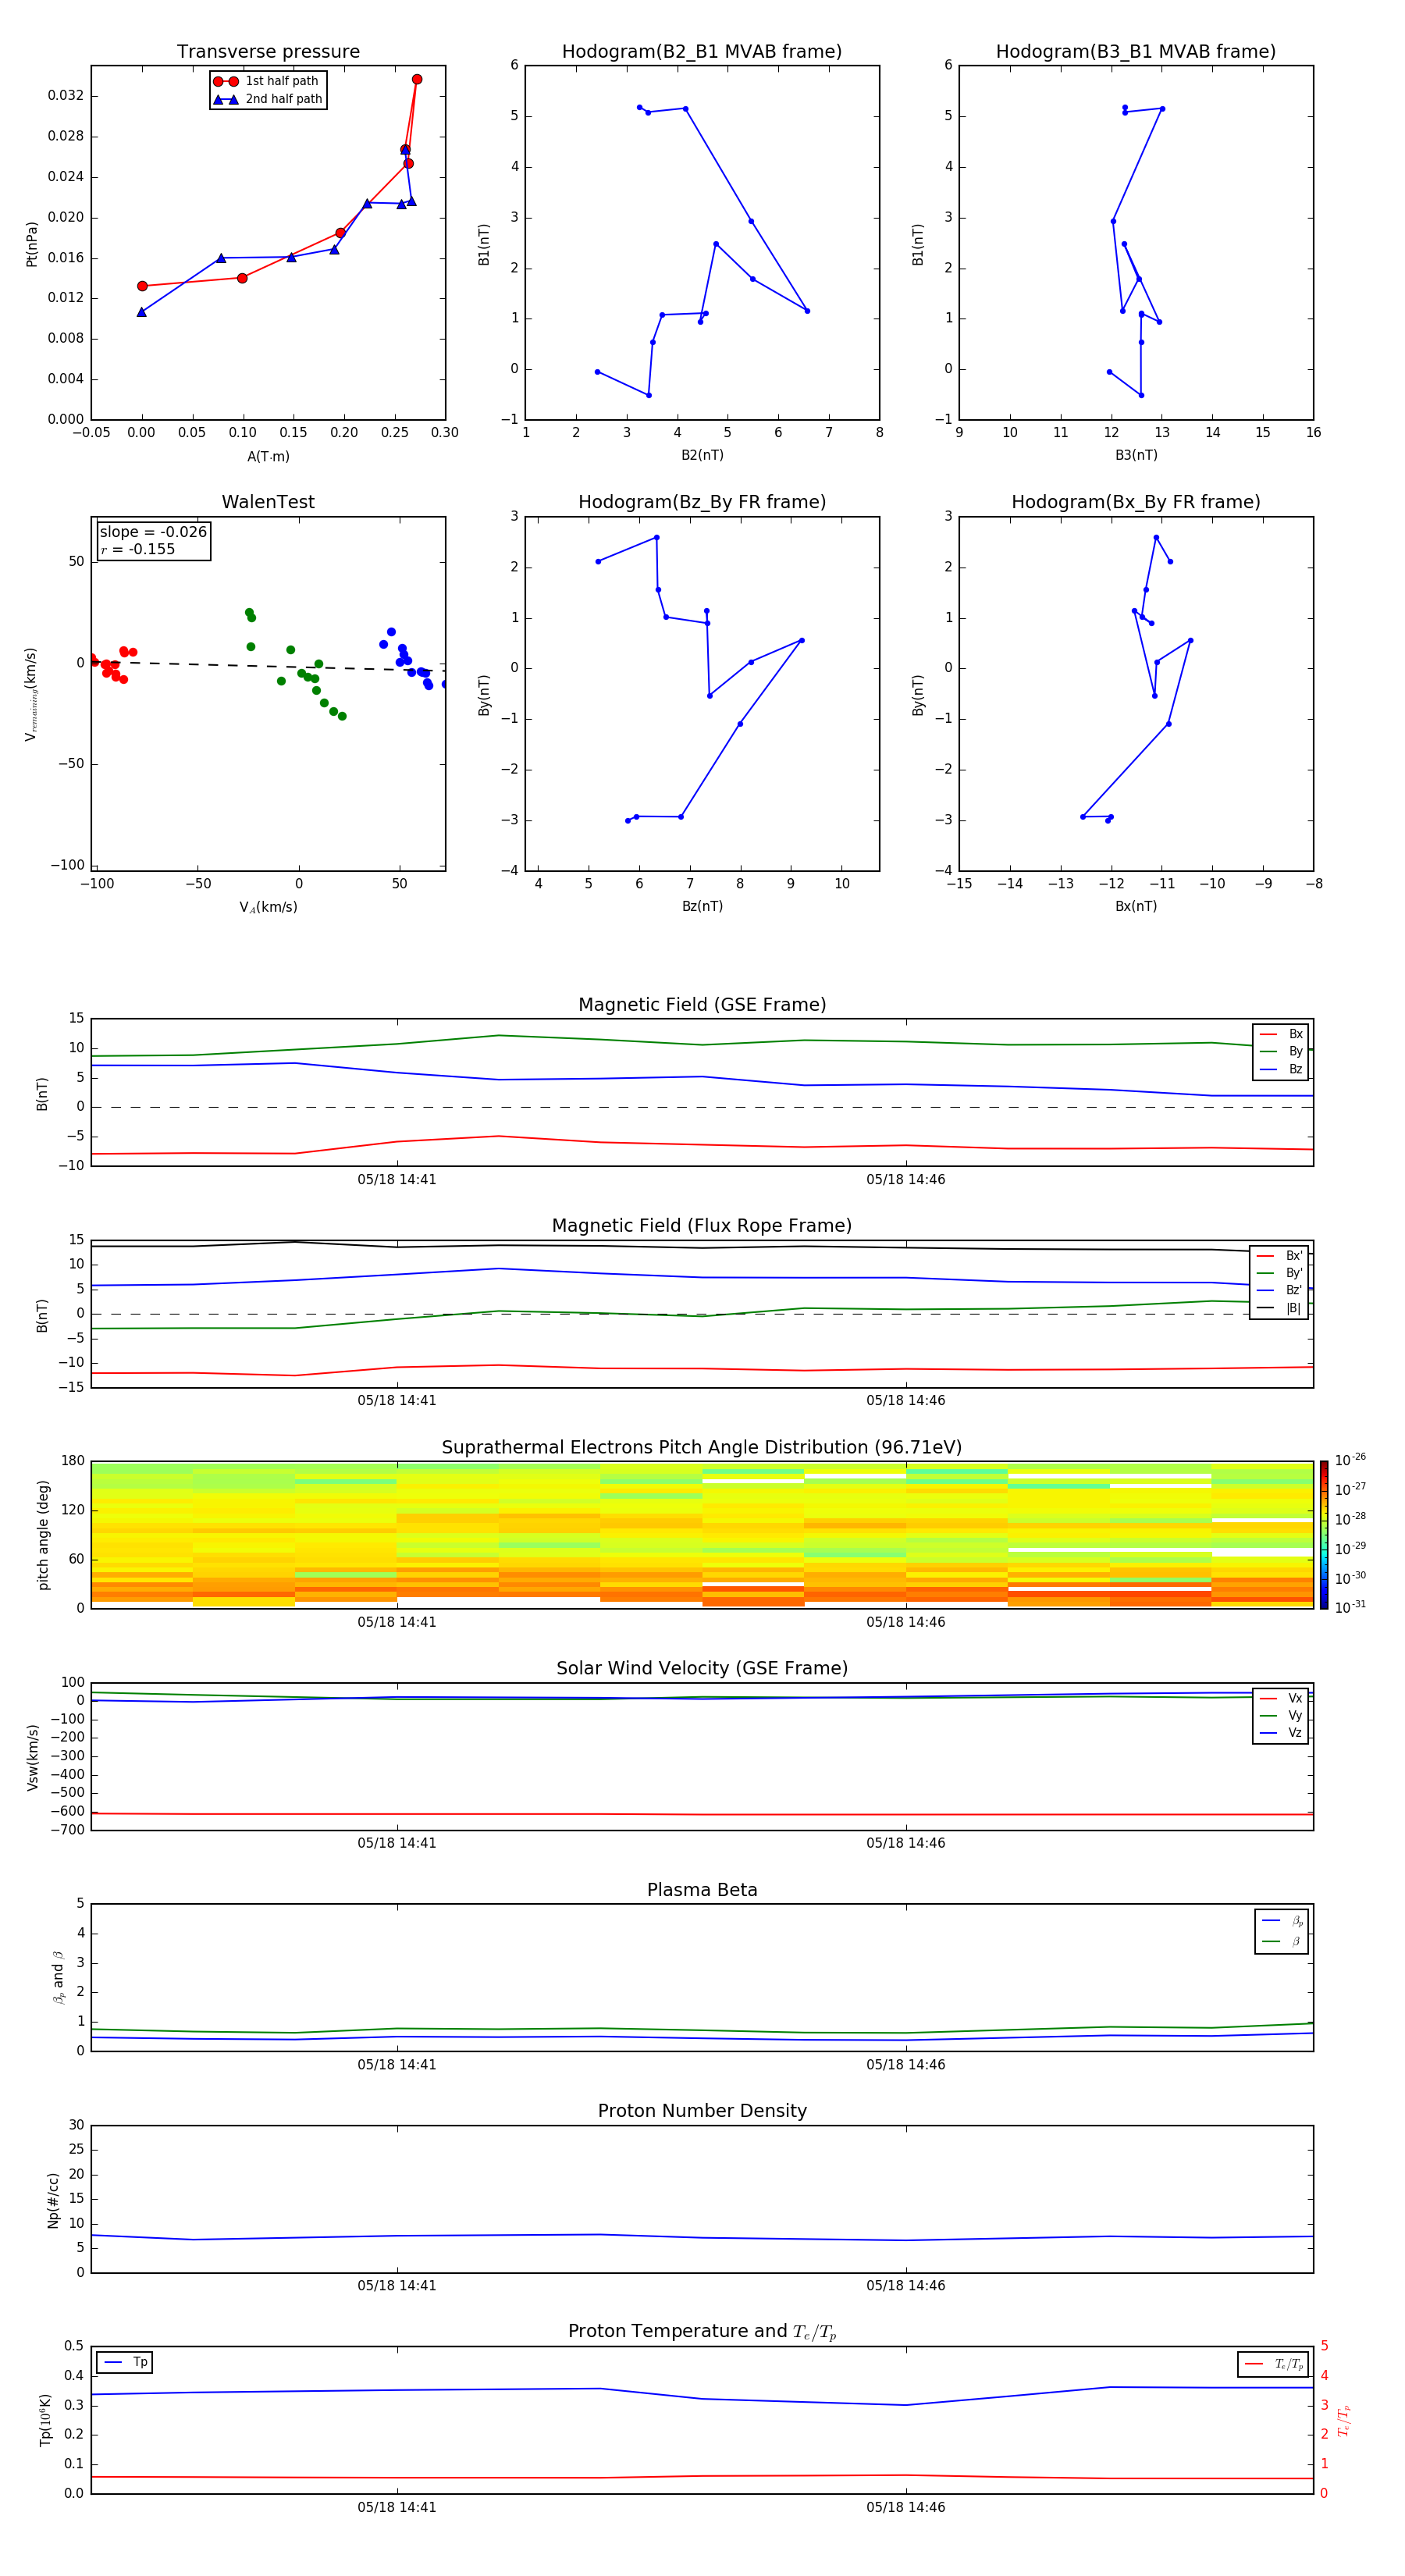This screenshot has width=1405, height=2576.
Task: Click the 'Vx' legend entry
Action: pyautogui.click(x=1281, y=1698)
